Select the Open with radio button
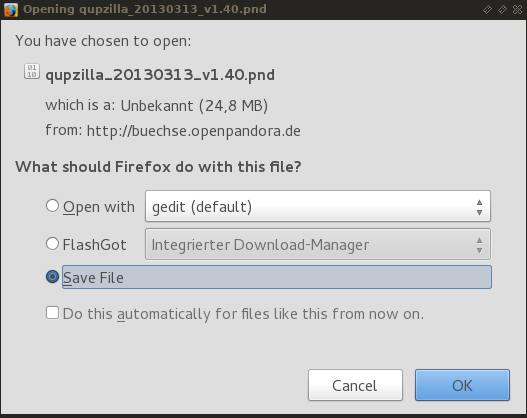This screenshot has width=527, height=418. coord(52,206)
